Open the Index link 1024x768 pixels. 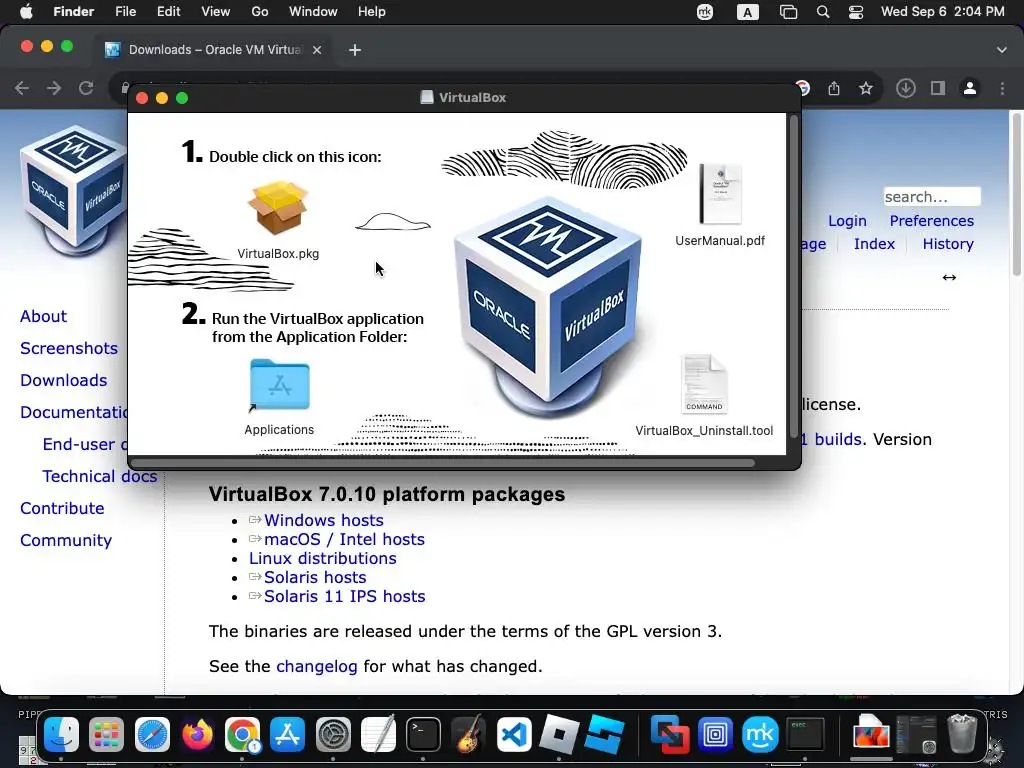click(x=874, y=244)
